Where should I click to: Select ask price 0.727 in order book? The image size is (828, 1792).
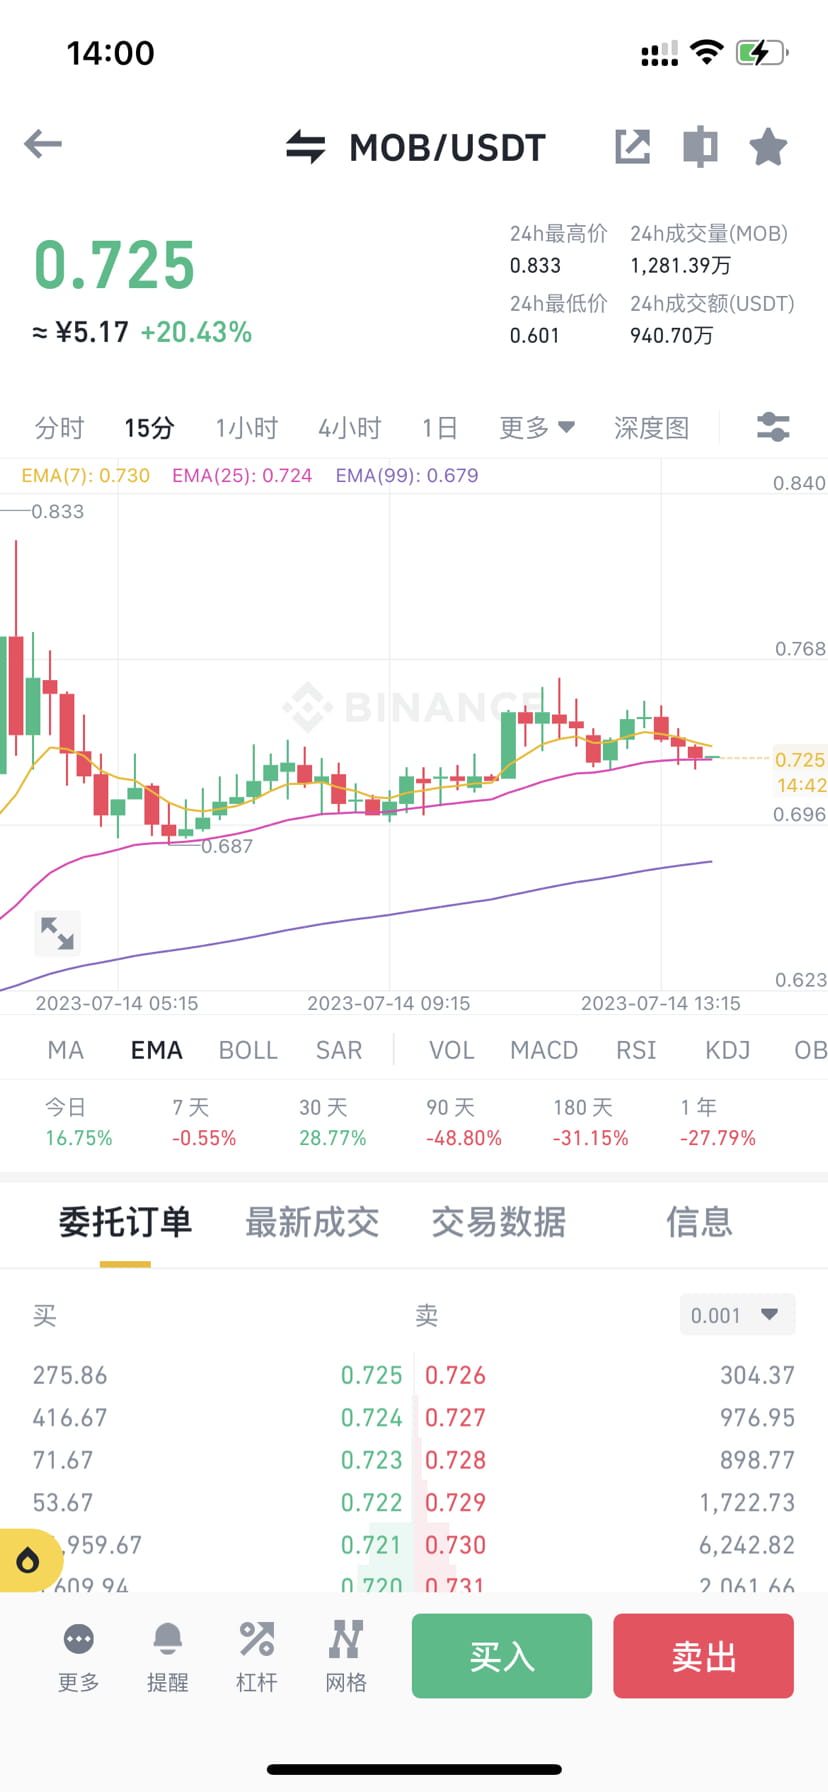(455, 1418)
